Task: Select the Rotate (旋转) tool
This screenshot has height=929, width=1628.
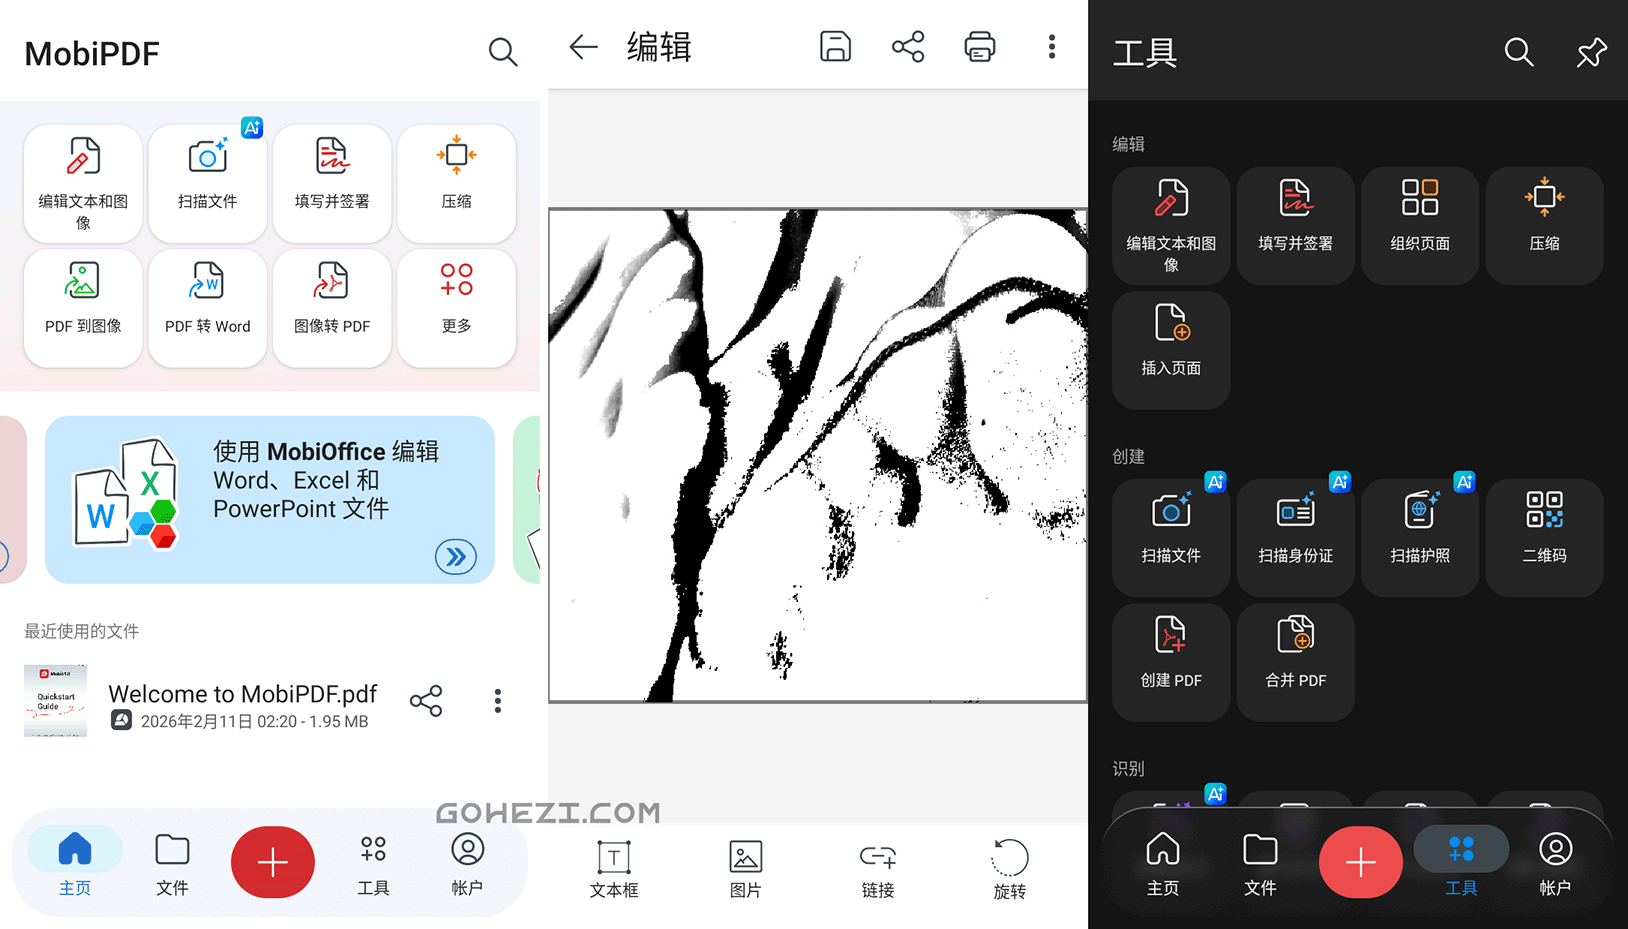Action: pyautogui.click(x=1009, y=868)
